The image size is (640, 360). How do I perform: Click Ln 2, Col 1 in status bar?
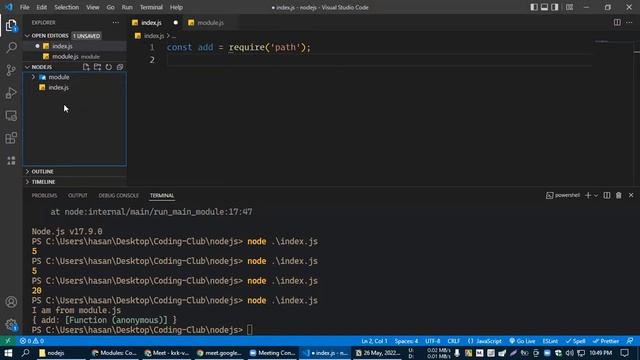[x=374, y=341]
